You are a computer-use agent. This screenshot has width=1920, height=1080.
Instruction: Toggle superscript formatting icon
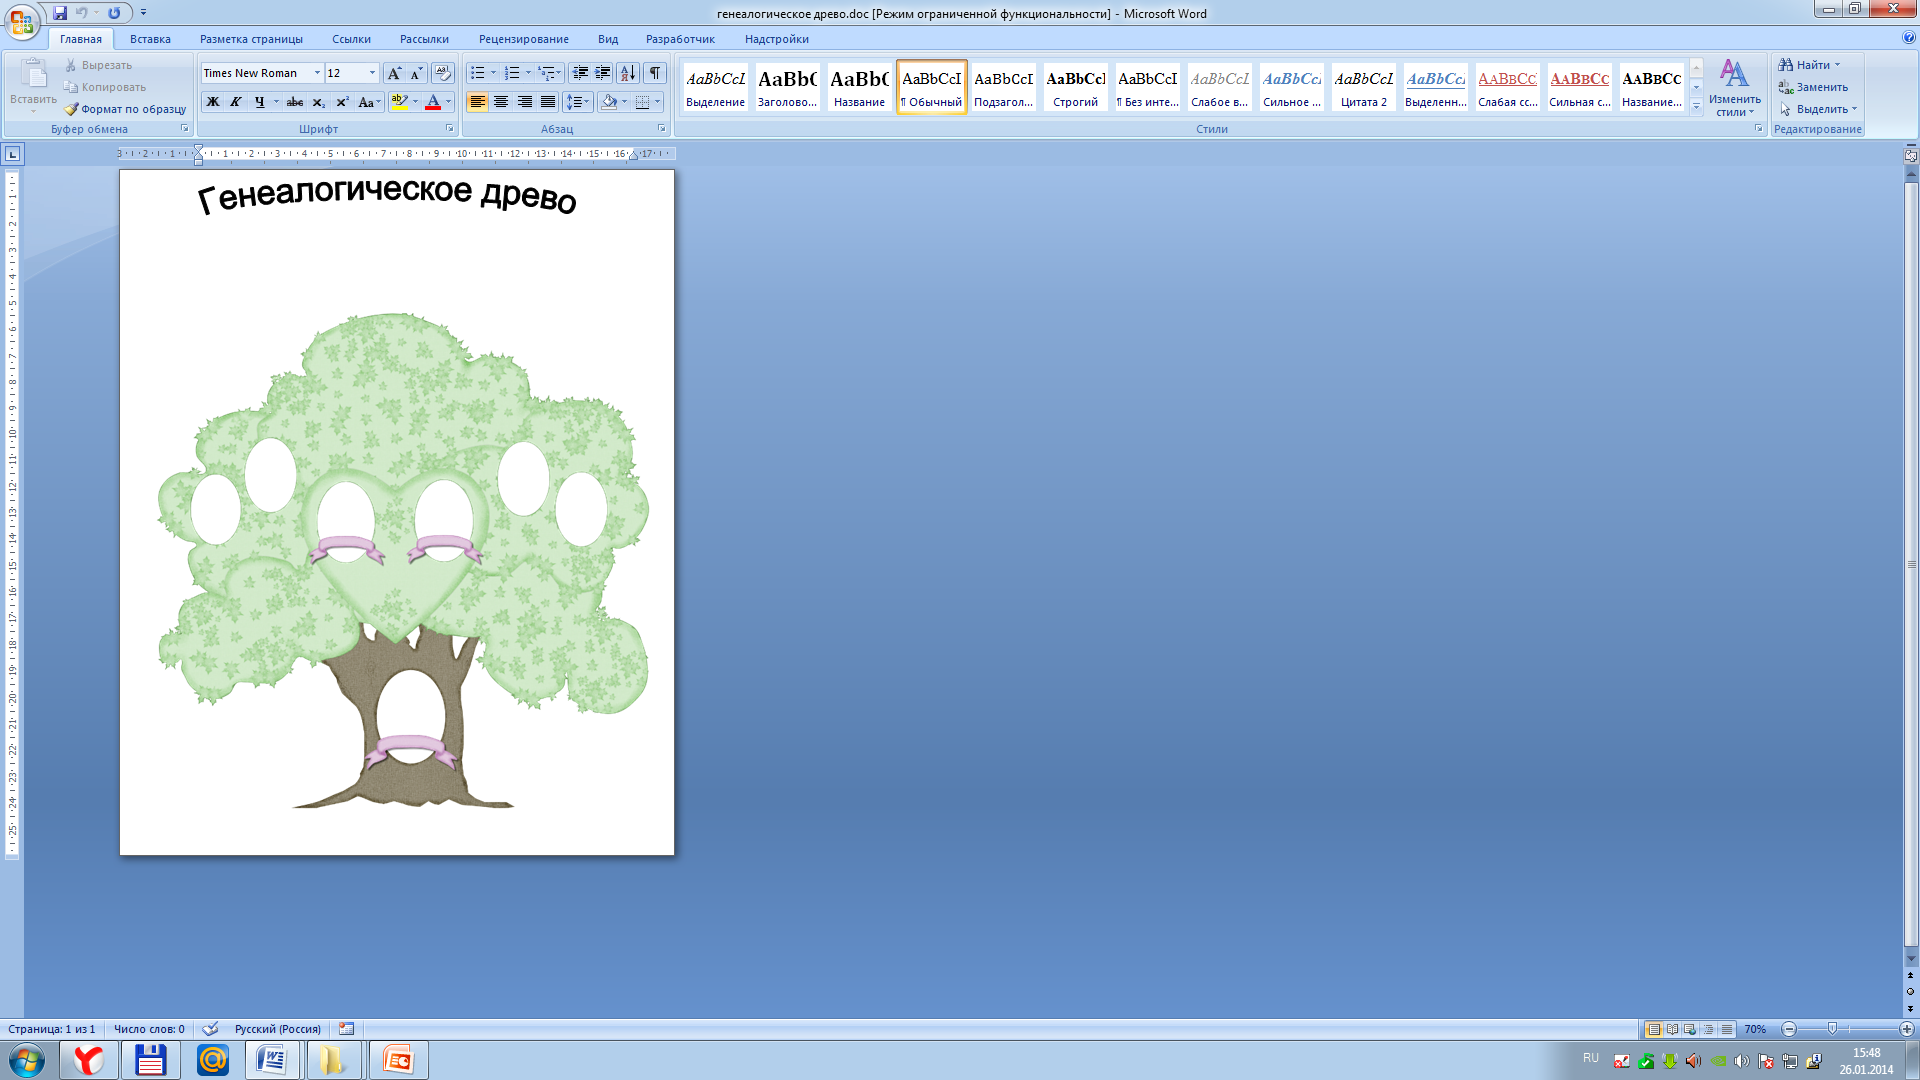[344, 102]
